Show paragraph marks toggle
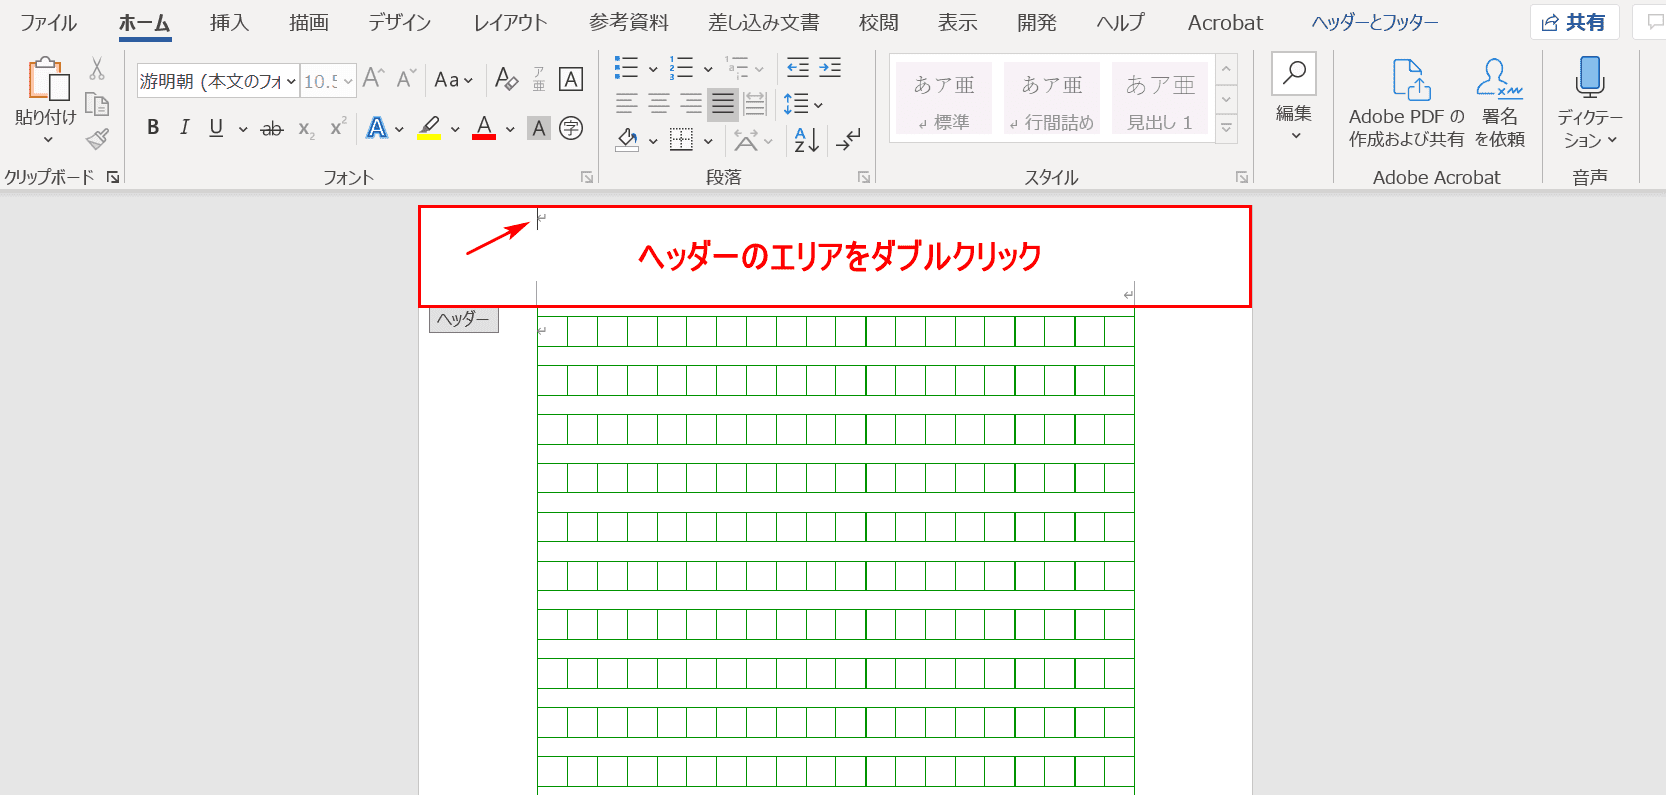The height and width of the screenshot is (795, 1666). coord(848,140)
